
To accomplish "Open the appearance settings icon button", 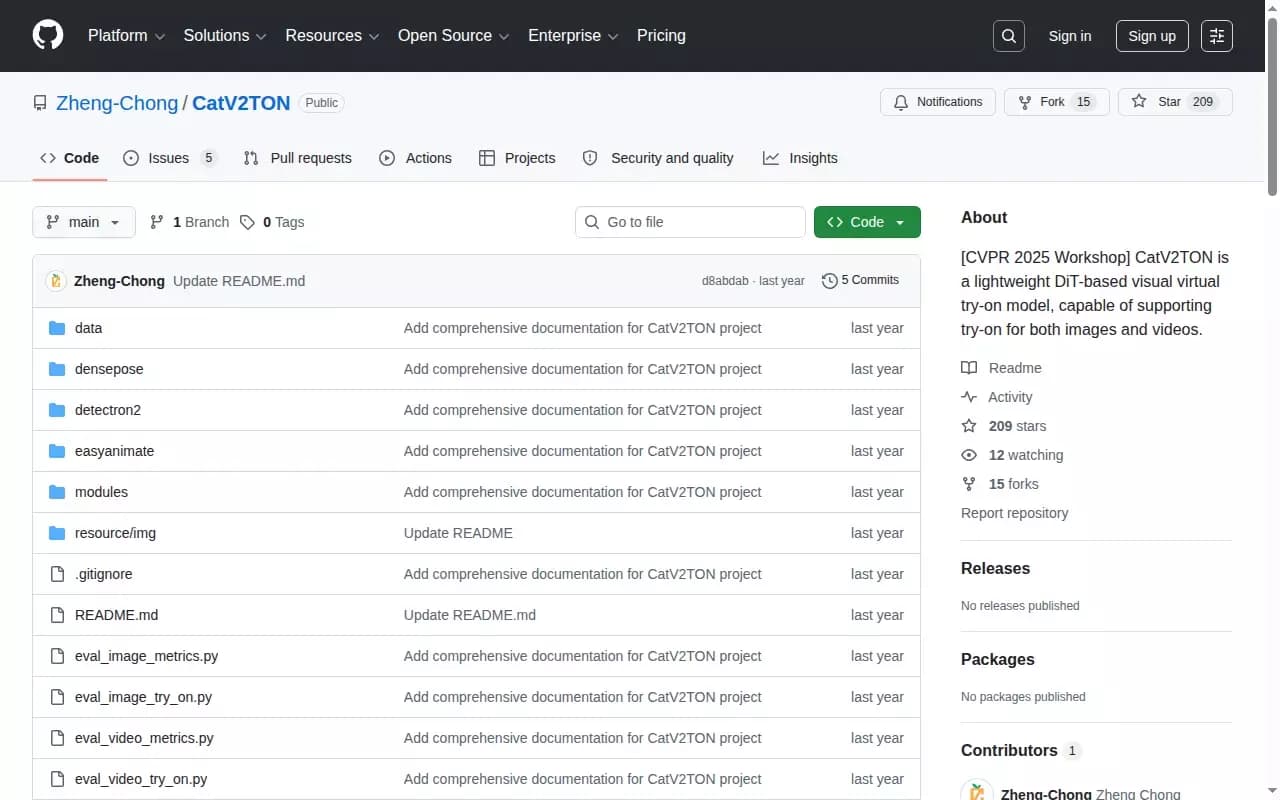I will 1217,36.
